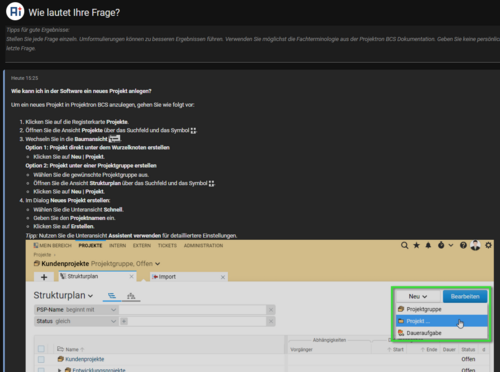The width and height of the screenshot is (500, 372).
Task: Tick the select-all checkbox in table header
Action: tap(41, 349)
